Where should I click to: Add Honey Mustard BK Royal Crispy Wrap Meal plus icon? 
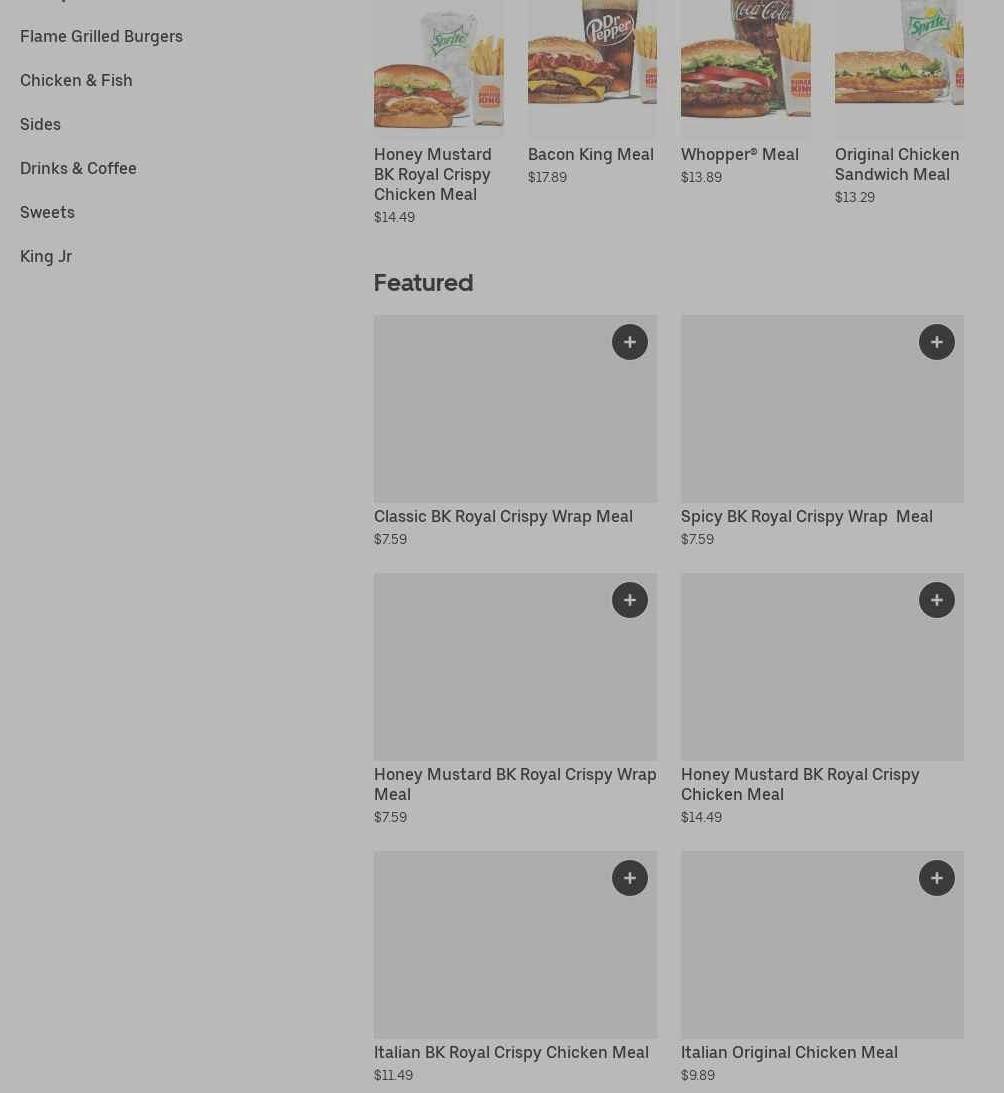[630, 600]
